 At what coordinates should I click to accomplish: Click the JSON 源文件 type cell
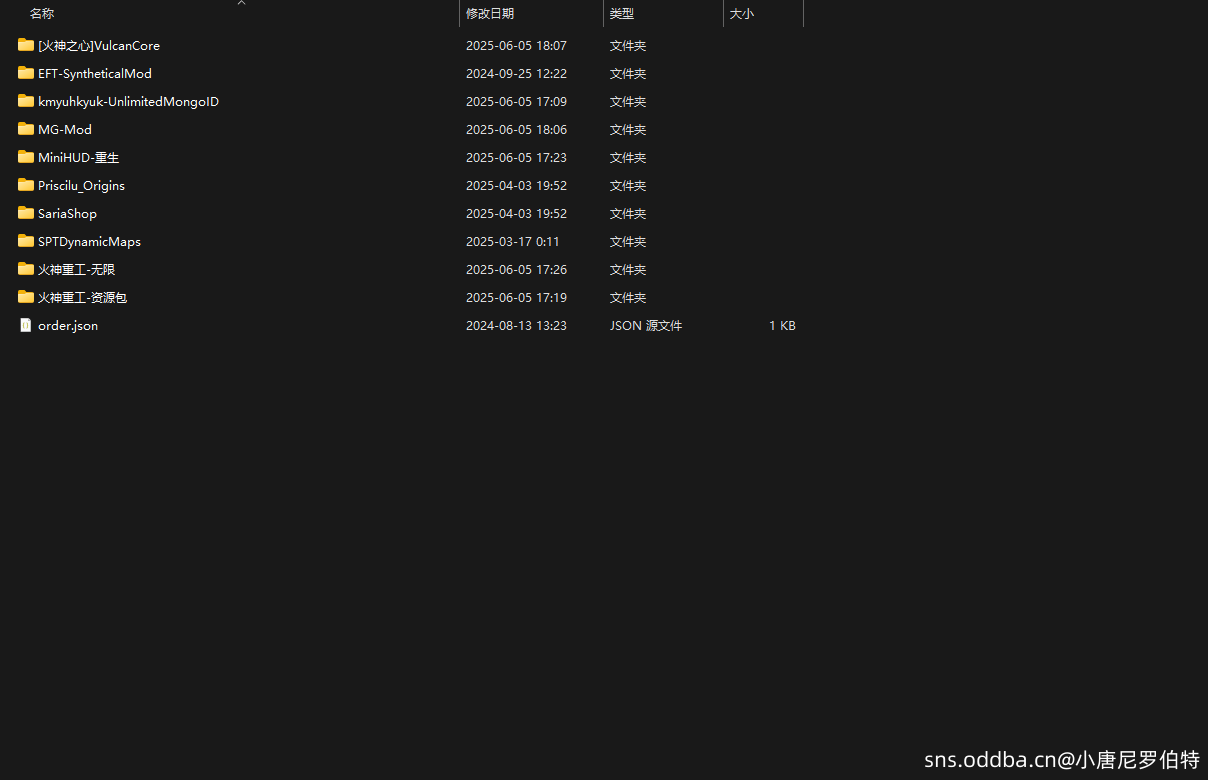click(646, 325)
